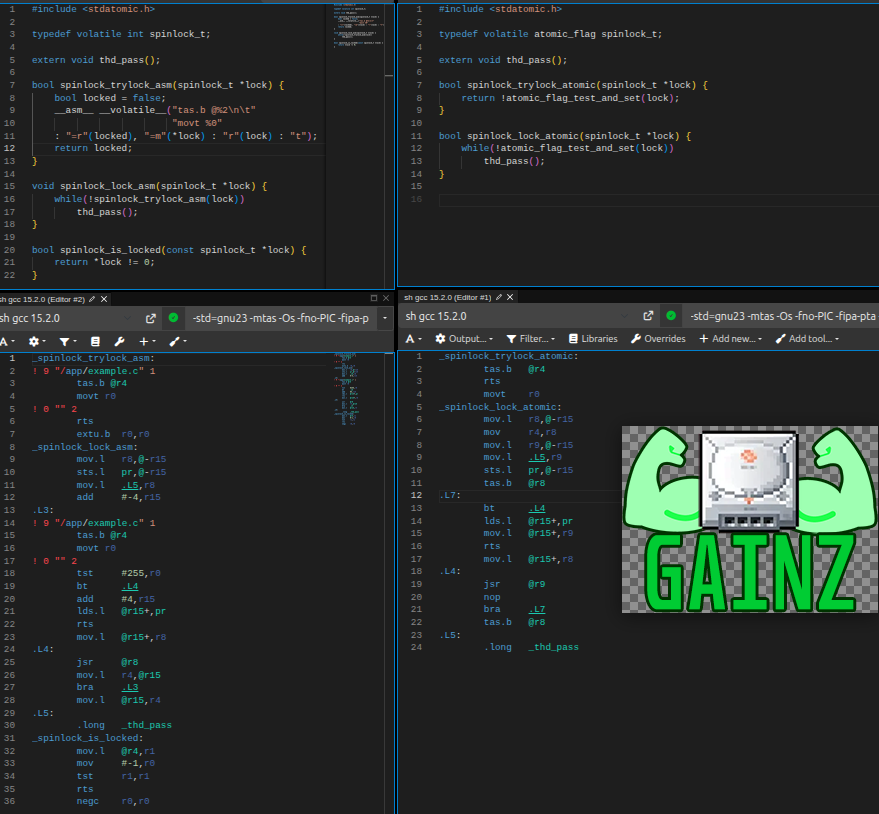Open font size menu in Editor #1 compiler pane
The height and width of the screenshot is (814, 879).
pos(414,339)
